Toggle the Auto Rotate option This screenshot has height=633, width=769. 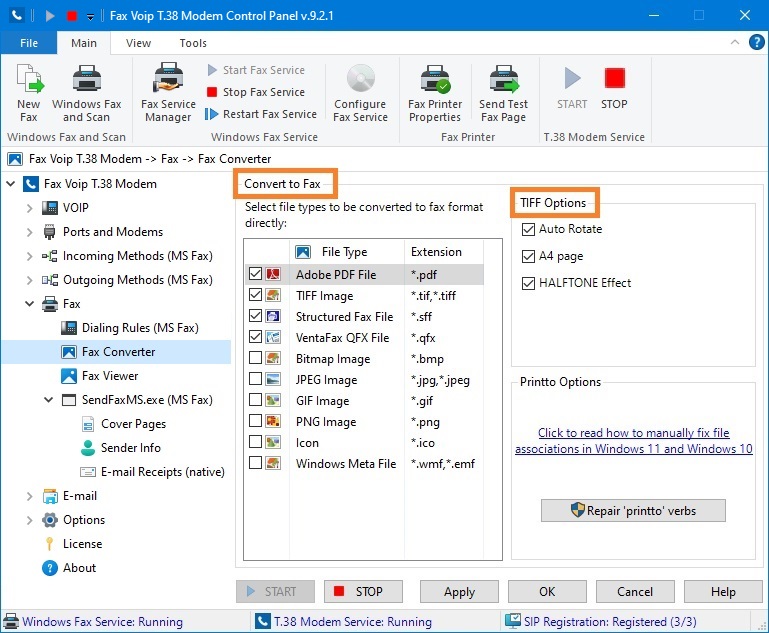(x=528, y=229)
